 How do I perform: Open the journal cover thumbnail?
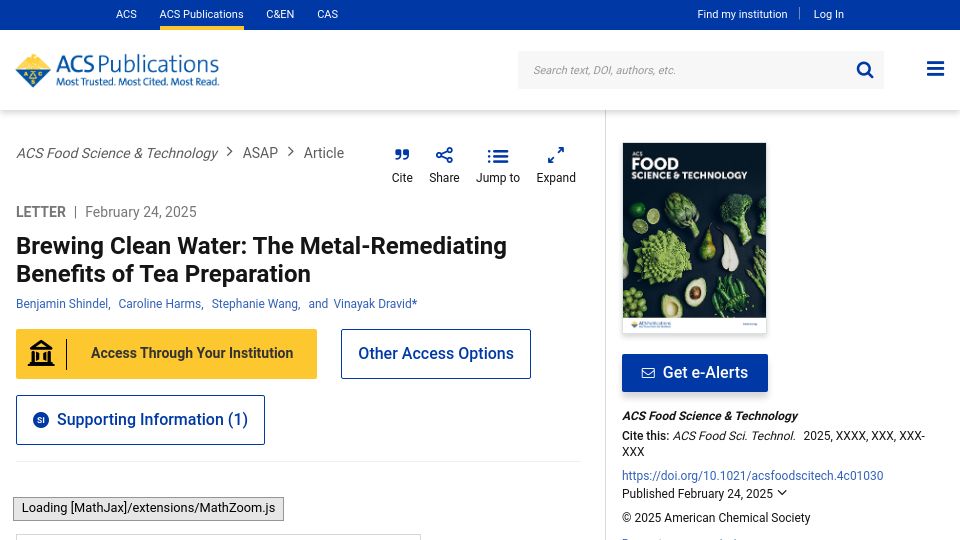(694, 238)
